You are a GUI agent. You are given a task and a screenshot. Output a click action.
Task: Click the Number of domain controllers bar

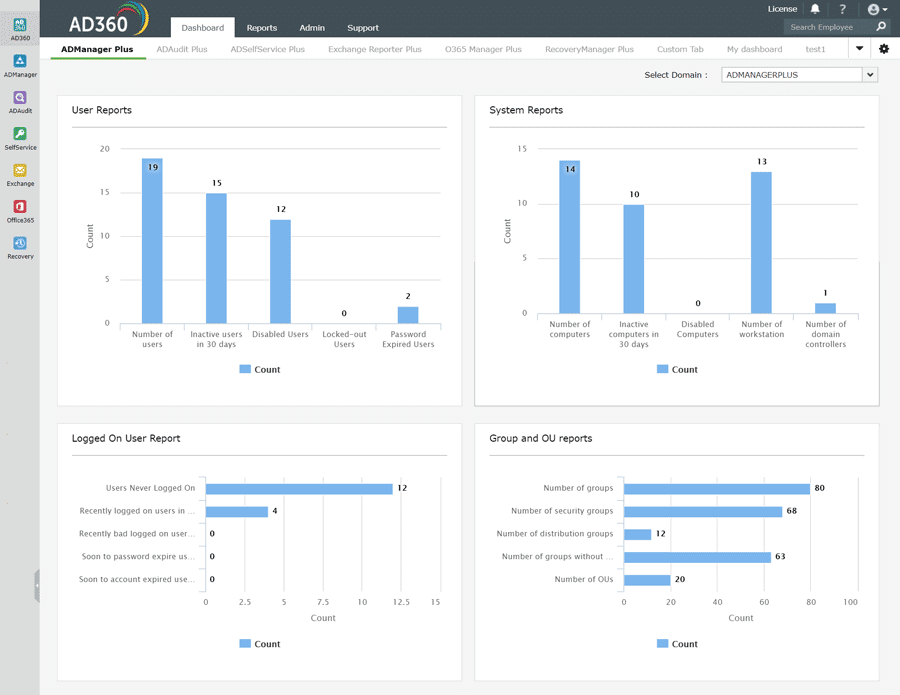pos(825,308)
